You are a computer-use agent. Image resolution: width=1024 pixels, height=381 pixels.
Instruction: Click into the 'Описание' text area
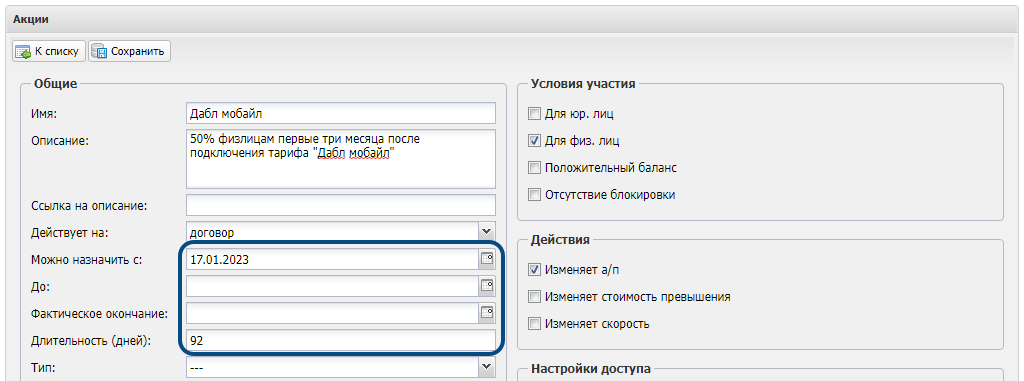pyautogui.click(x=341, y=159)
